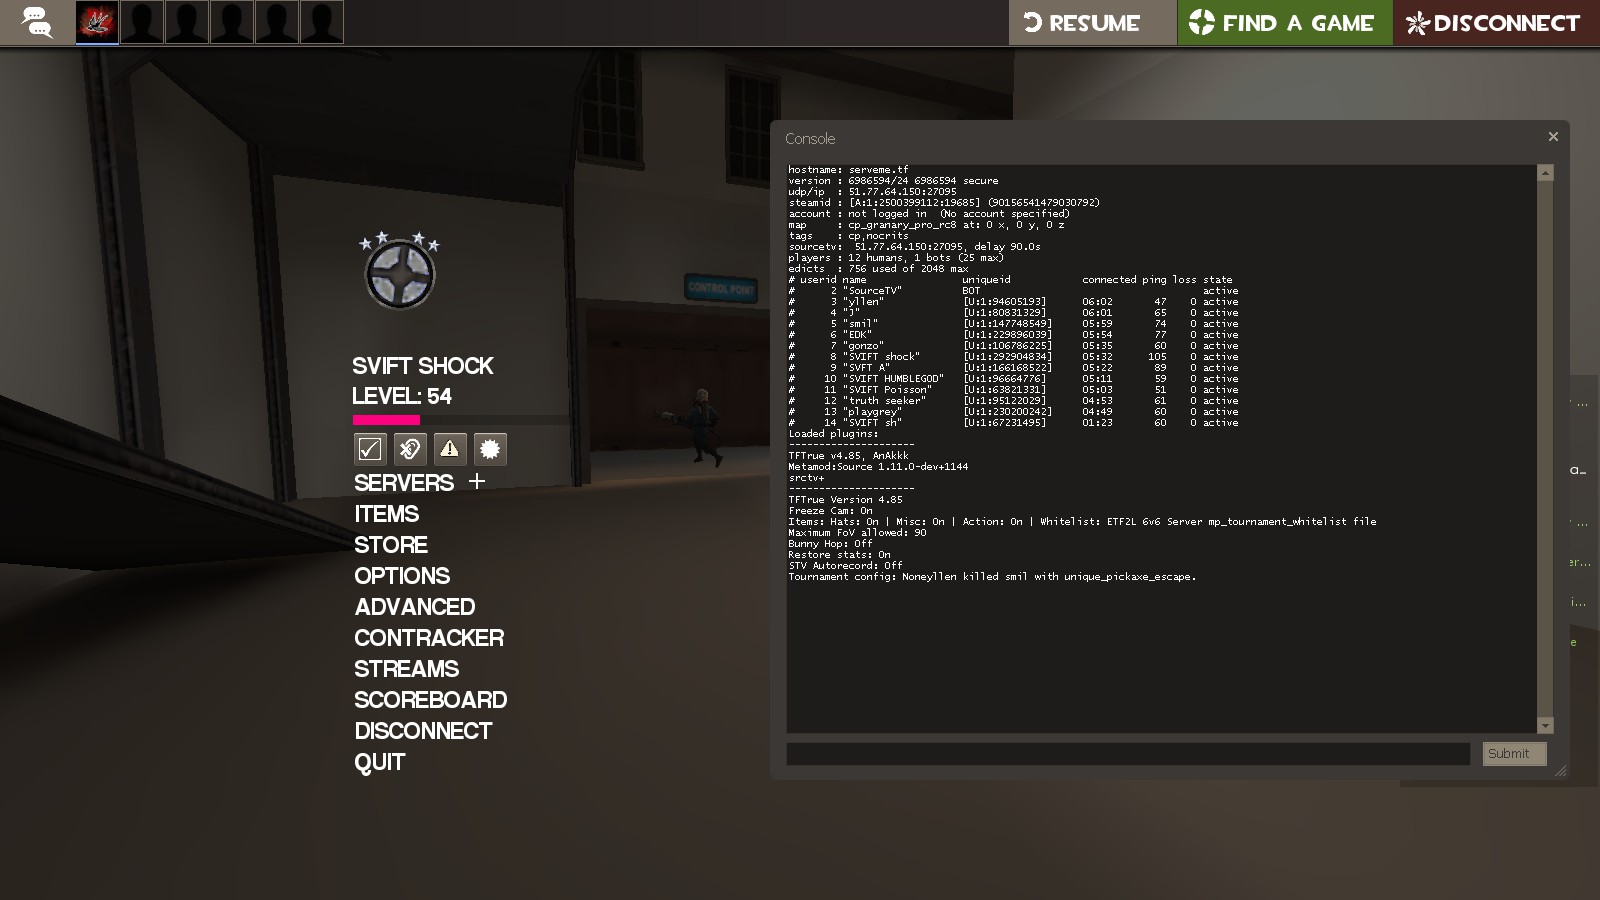Click the 'Maximum FoV allowed: 90' line
This screenshot has height=900, width=1600.
(857, 533)
